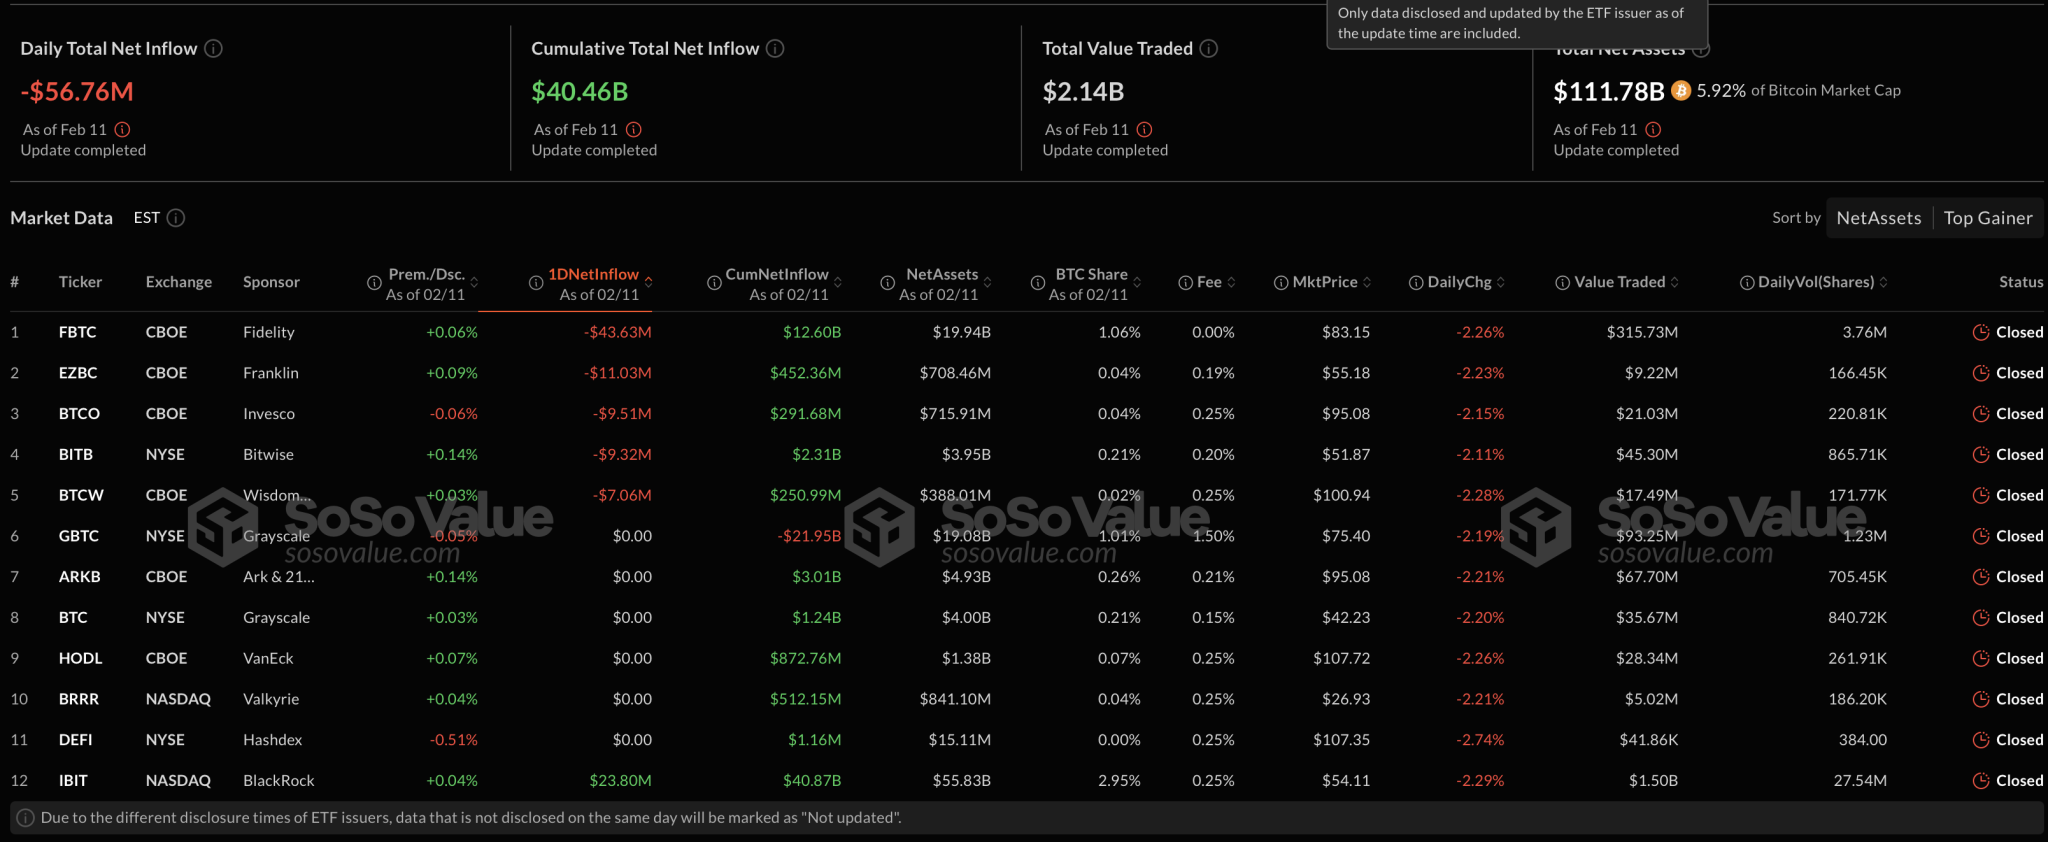Open the GBTC ticker link
The image size is (2048, 842).
point(78,536)
